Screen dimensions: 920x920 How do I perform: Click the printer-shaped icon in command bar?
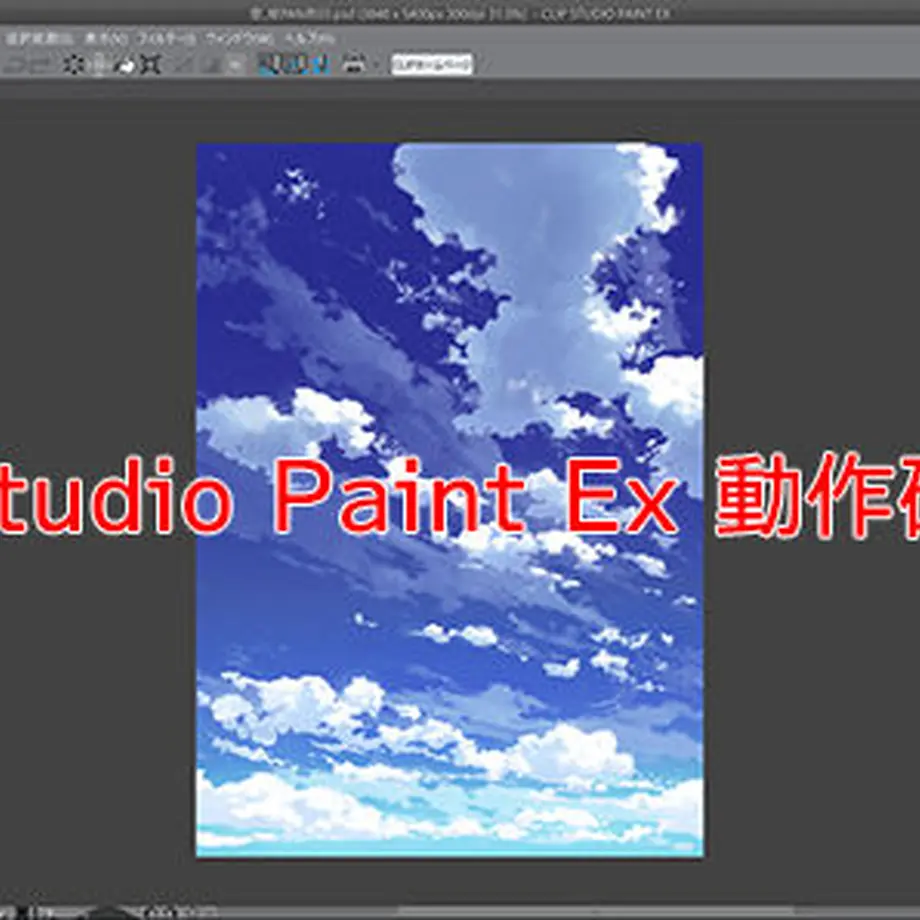[353, 64]
